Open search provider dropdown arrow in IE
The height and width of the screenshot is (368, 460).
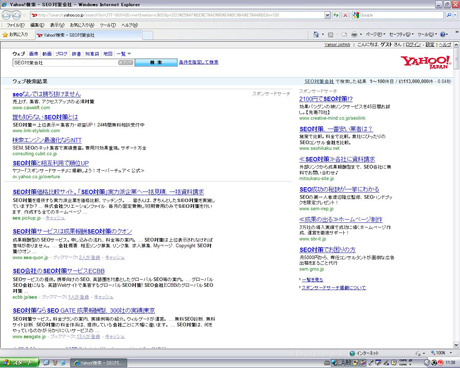click(x=455, y=15)
